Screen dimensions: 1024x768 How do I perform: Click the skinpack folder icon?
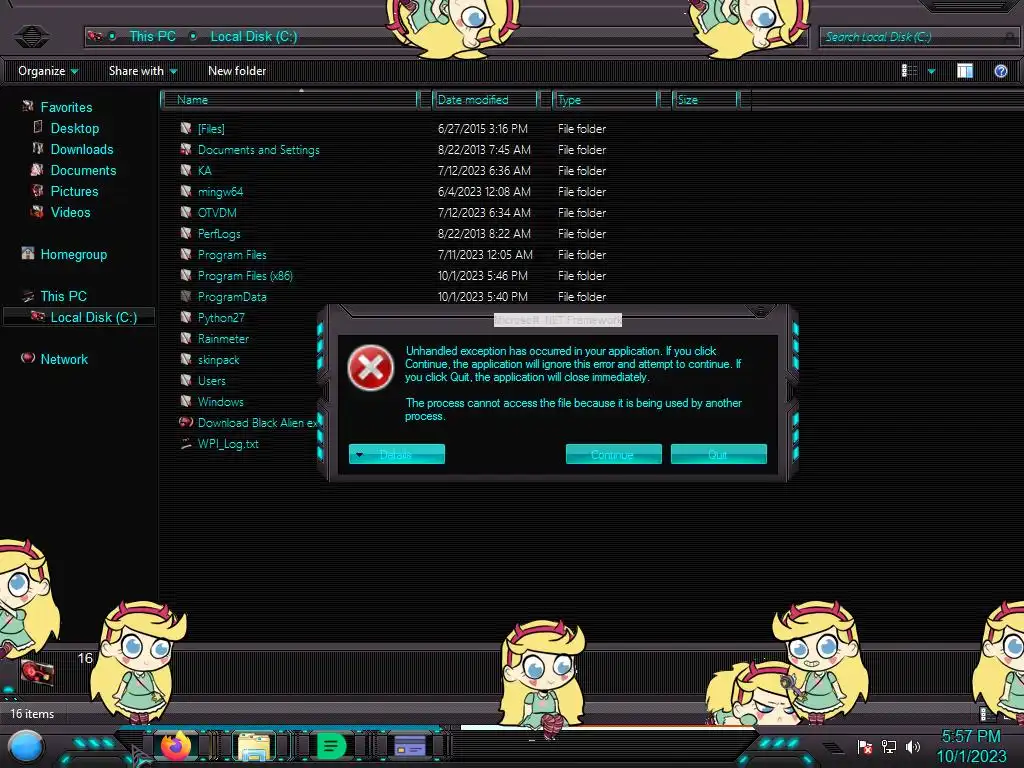186,359
